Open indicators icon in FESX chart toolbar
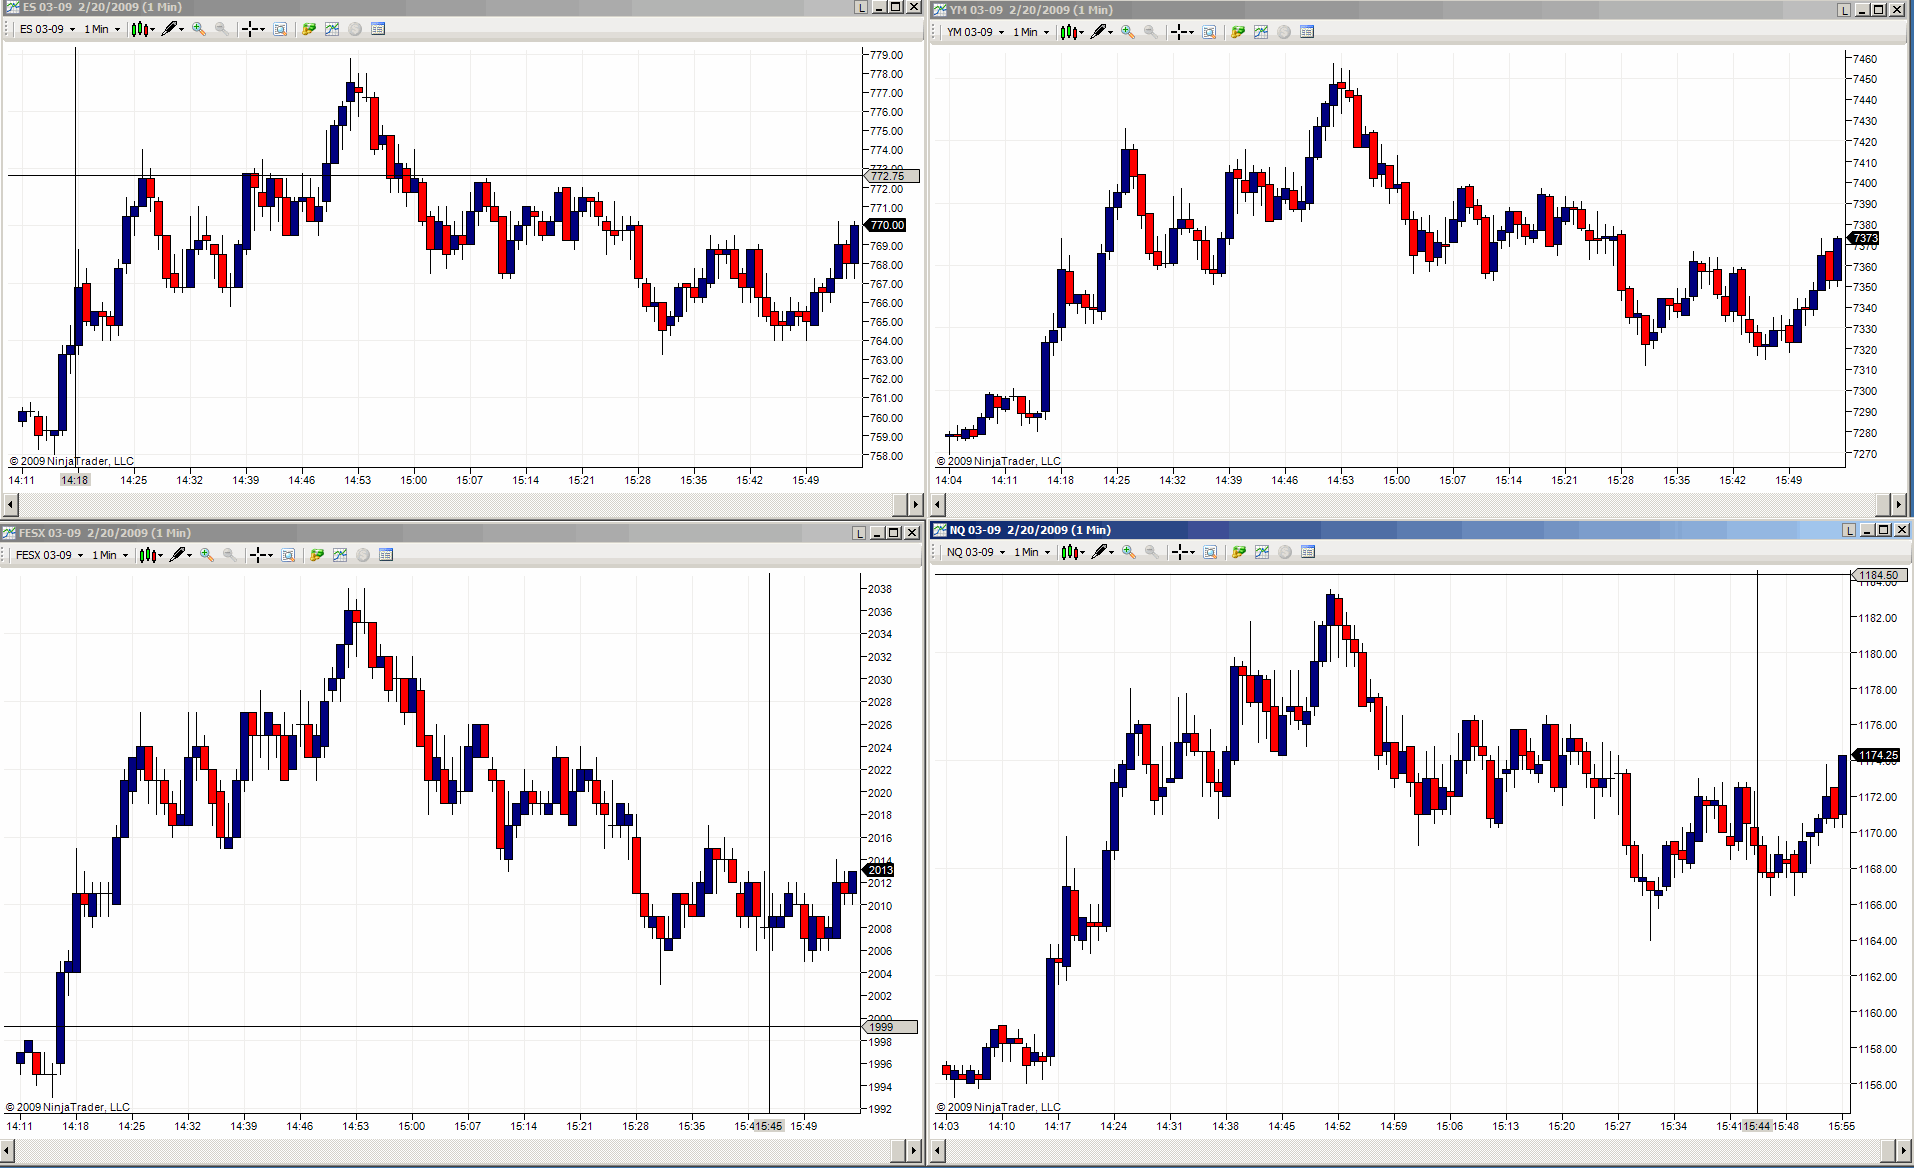Screen dimensions: 1914x1168 (340, 555)
